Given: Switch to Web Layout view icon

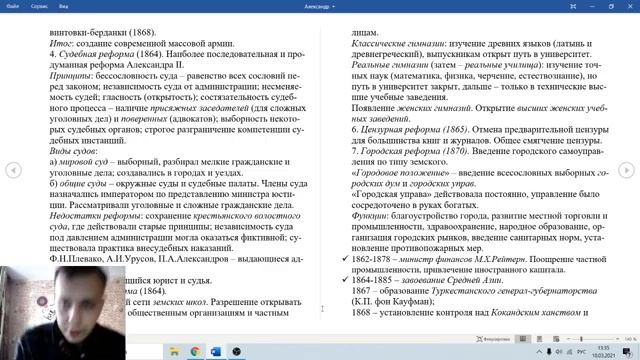Looking at the screenshot, I should (556, 339).
